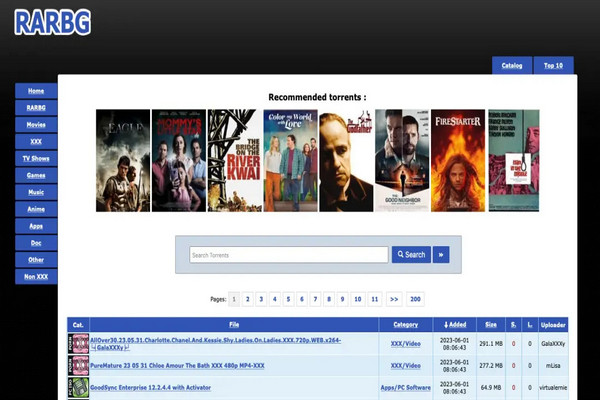Sort by L. leechers column header
This screenshot has width=600, height=400.
[530, 325]
